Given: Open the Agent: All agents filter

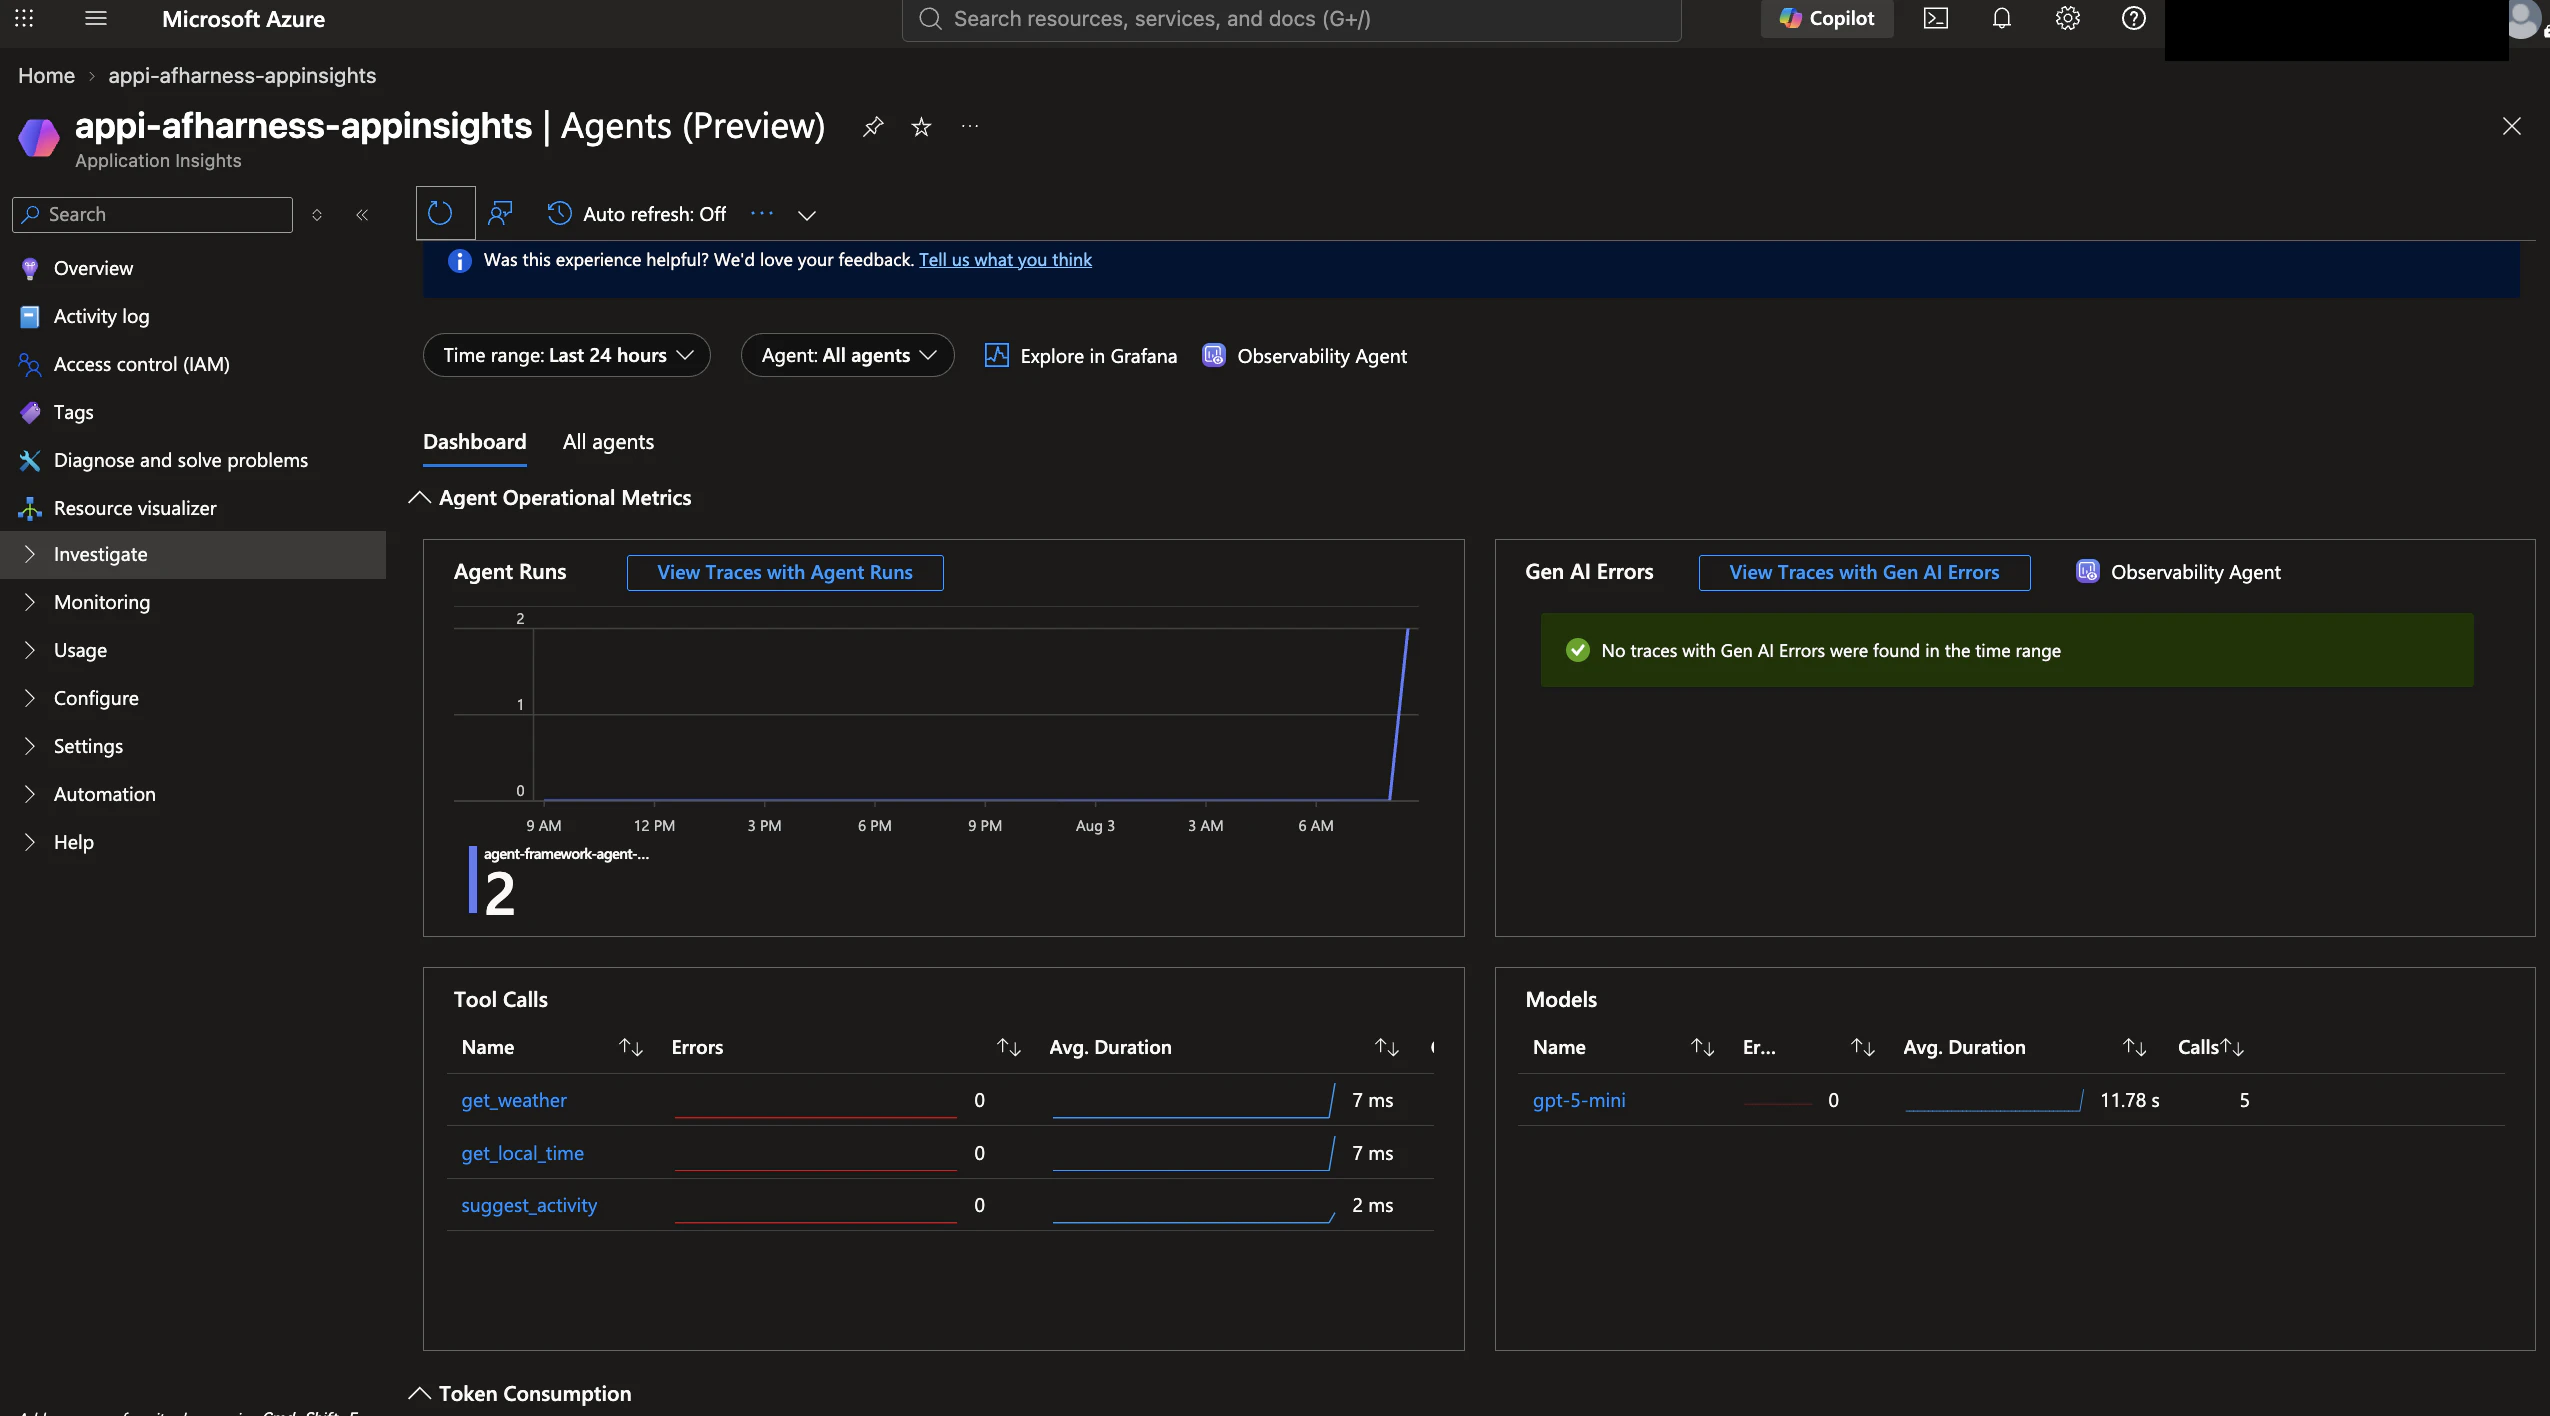Looking at the screenshot, I should (x=848, y=355).
